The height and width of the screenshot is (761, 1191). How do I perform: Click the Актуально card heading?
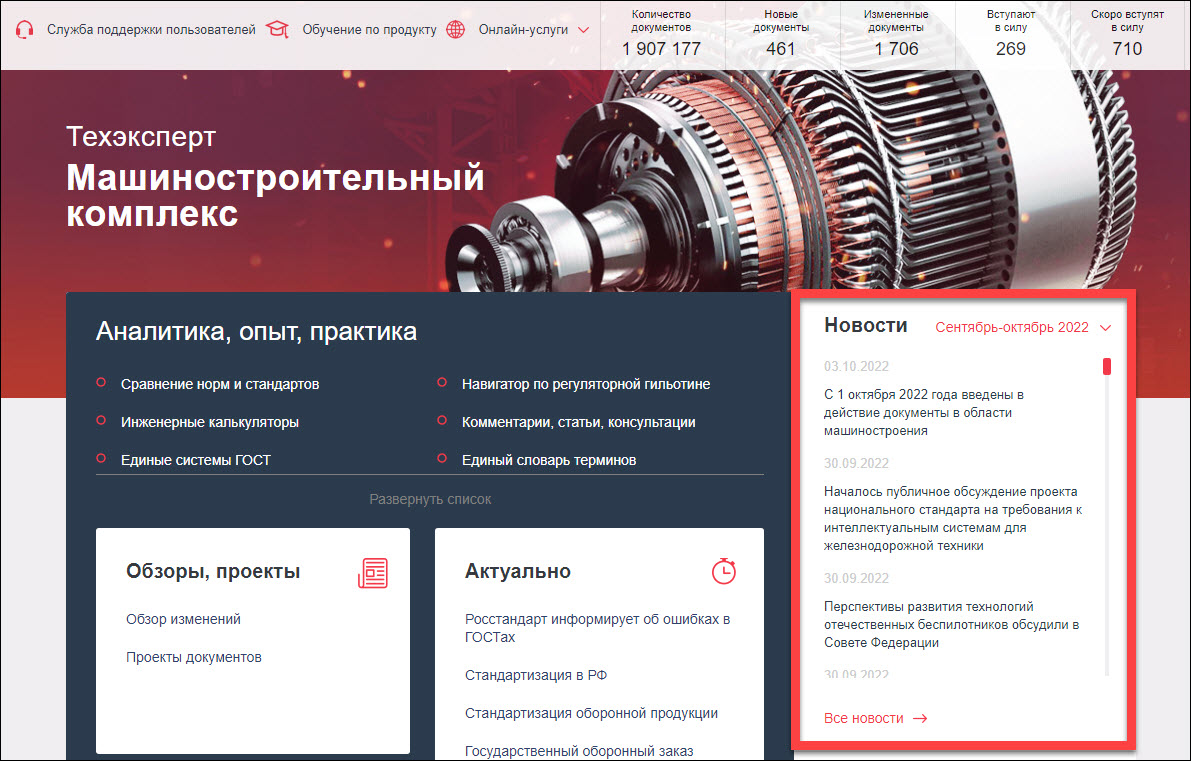pyautogui.click(x=517, y=571)
